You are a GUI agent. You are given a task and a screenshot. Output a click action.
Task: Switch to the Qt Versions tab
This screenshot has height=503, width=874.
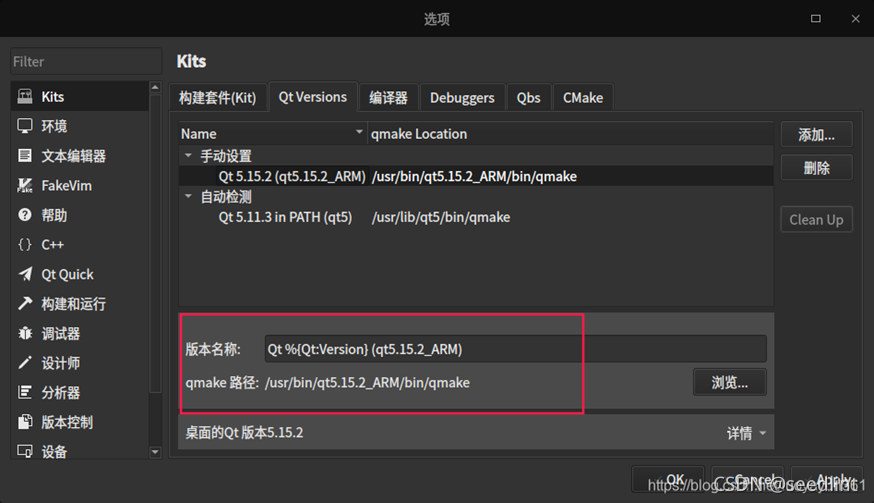[x=313, y=97]
